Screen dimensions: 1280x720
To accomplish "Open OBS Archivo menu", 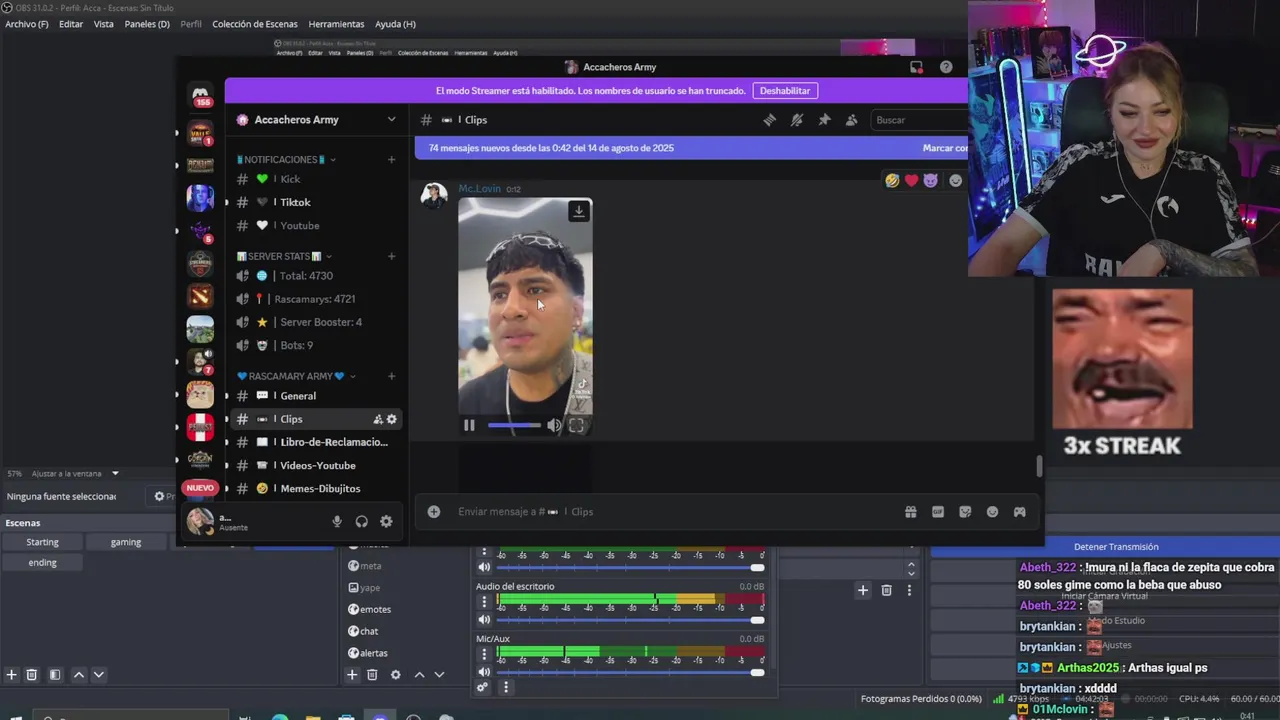I will point(27,24).
